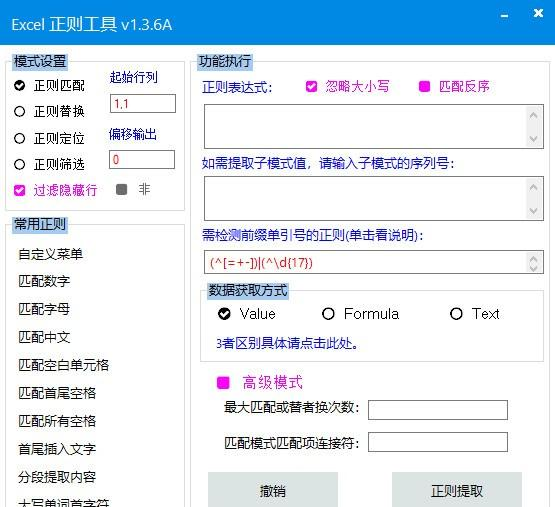Enable the 高级模式 checkbox
The width and height of the screenshot is (555, 507).
[223, 383]
